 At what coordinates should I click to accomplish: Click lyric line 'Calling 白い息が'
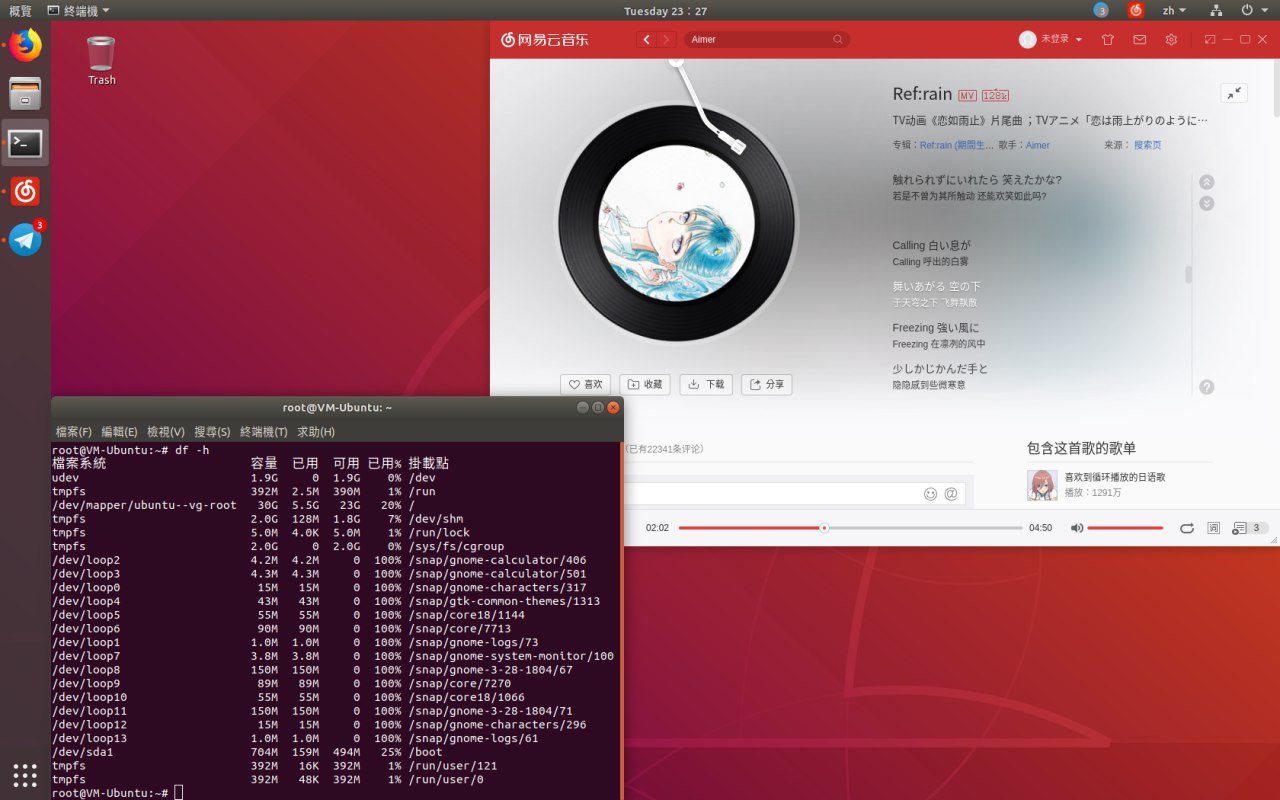click(931, 245)
